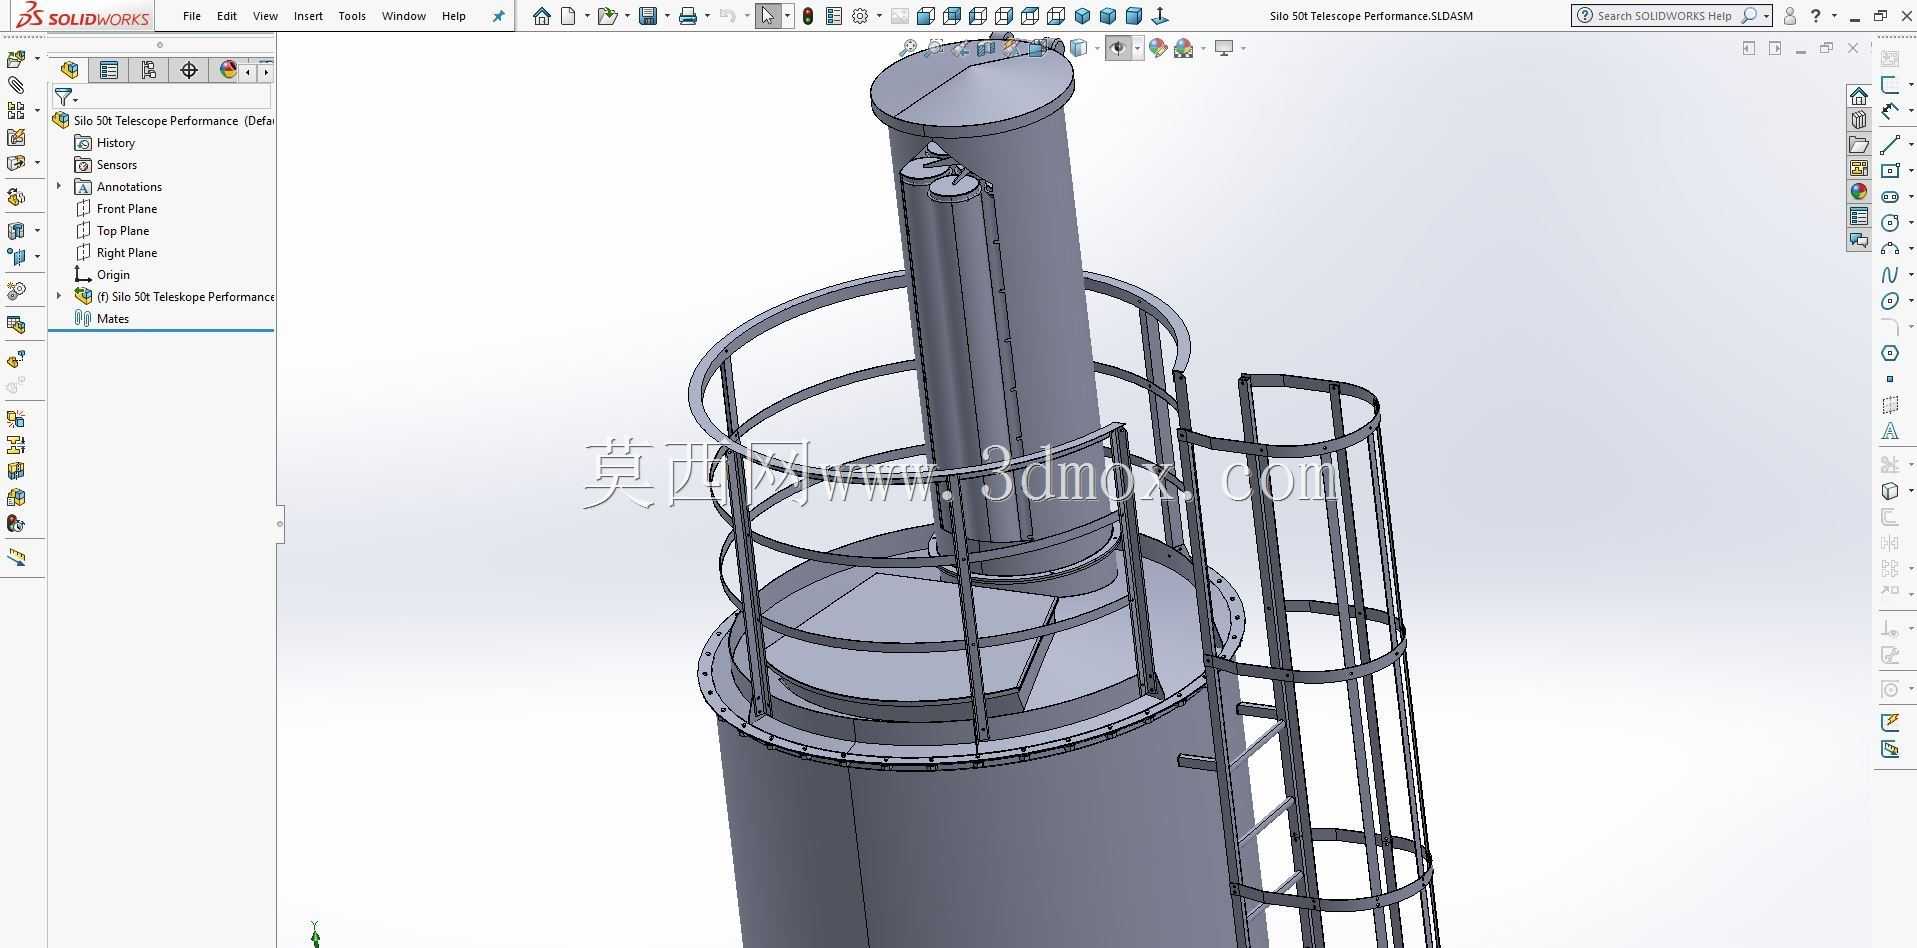
Task: Open Edit Appearance color ball icon
Action: point(1158,48)
